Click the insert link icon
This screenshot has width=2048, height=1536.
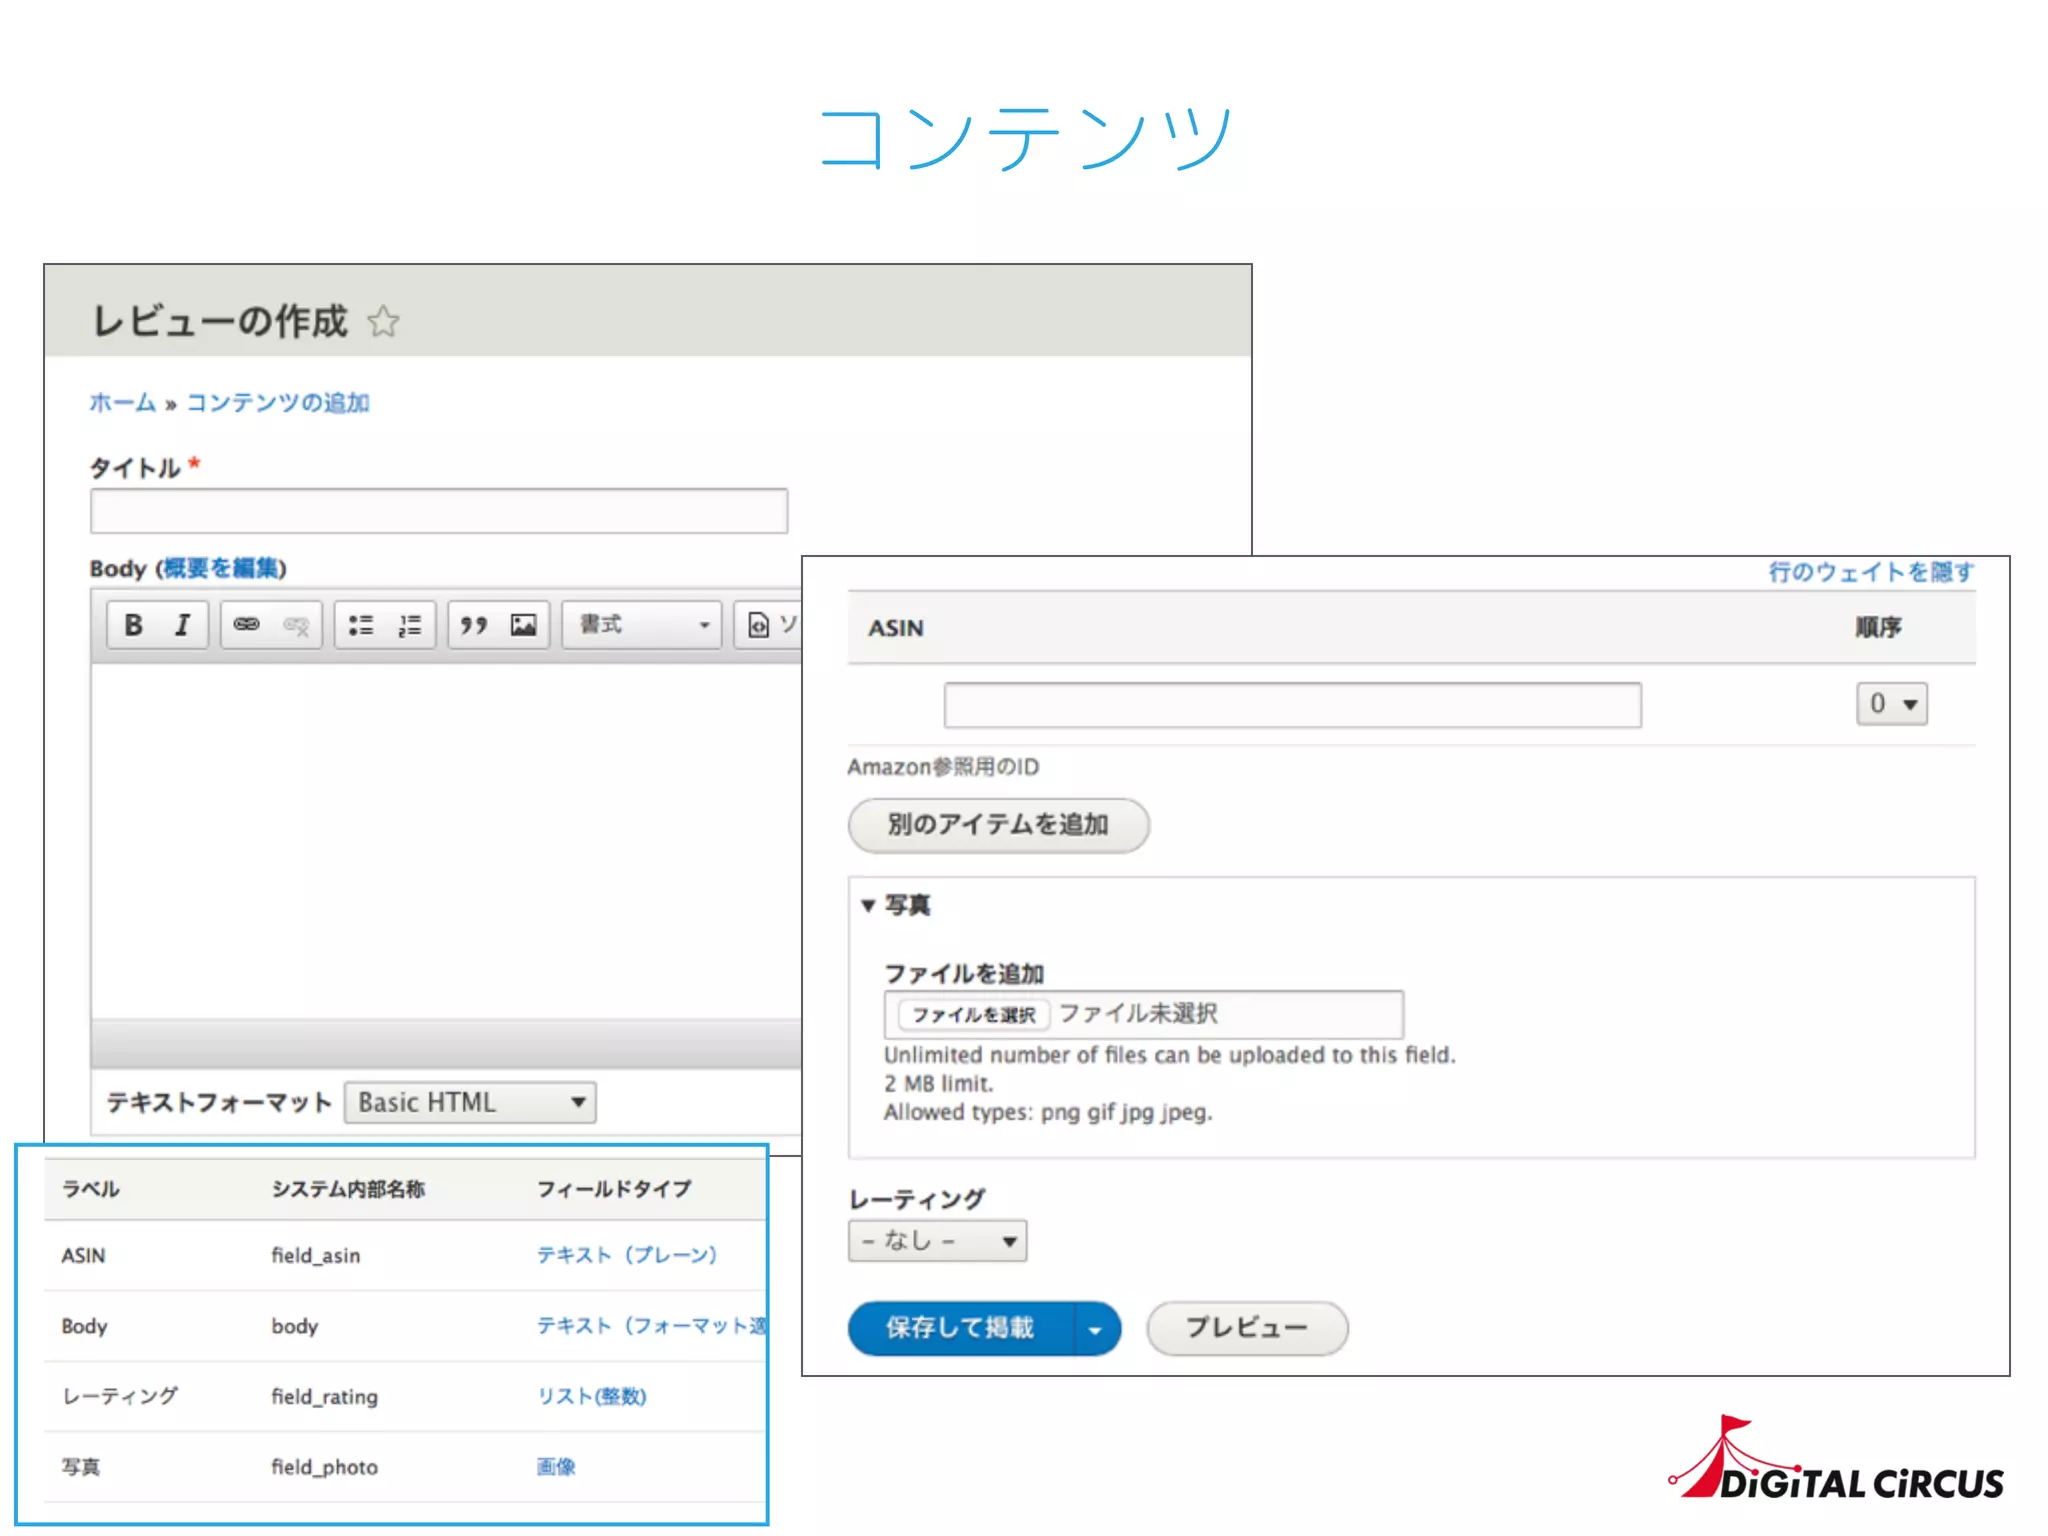pos(246,625)
